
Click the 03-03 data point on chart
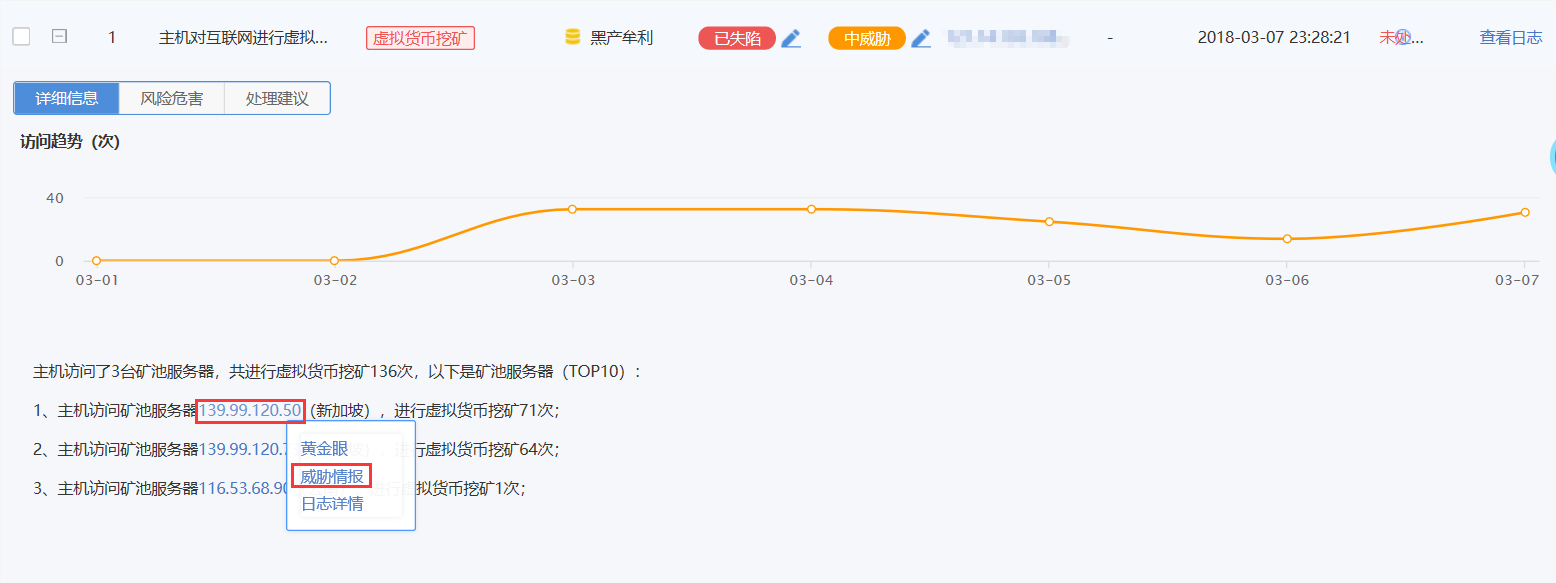(572, 209)
